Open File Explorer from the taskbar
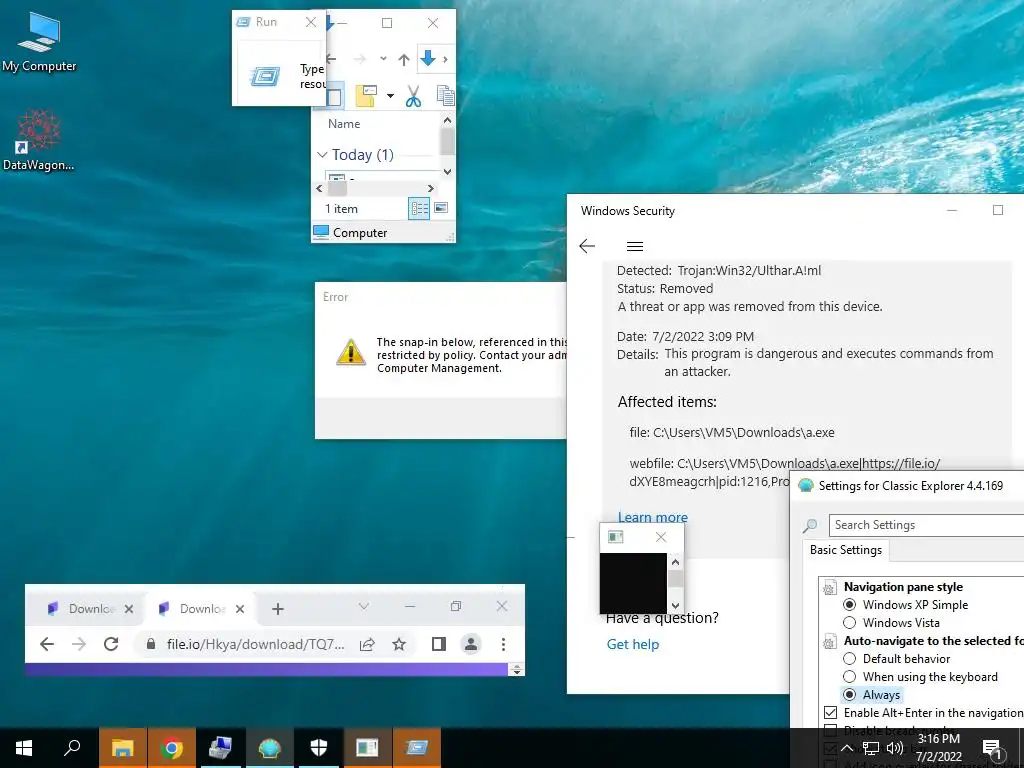Viewport: 1024px width, 768px height. tap(122, 748)
